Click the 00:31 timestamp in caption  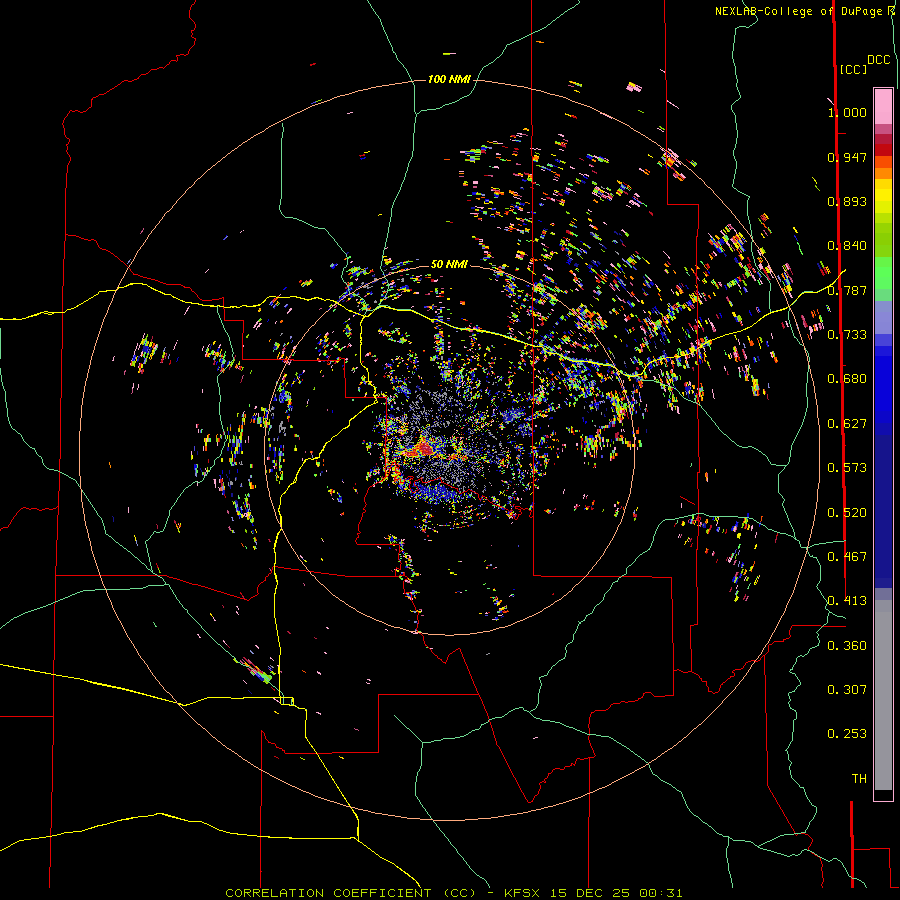(661, 893)
